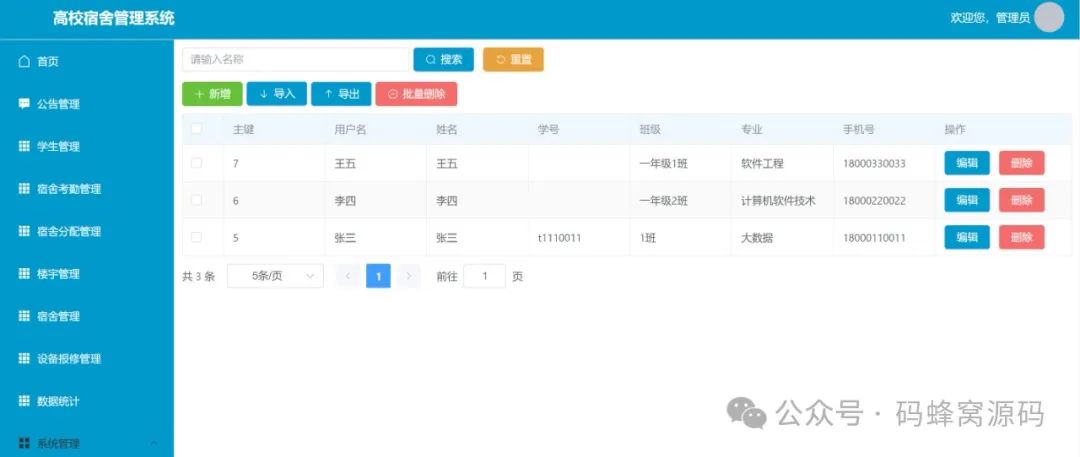
Task: Open 宿舍分配管理 in the sidebar
Action: 87,231
